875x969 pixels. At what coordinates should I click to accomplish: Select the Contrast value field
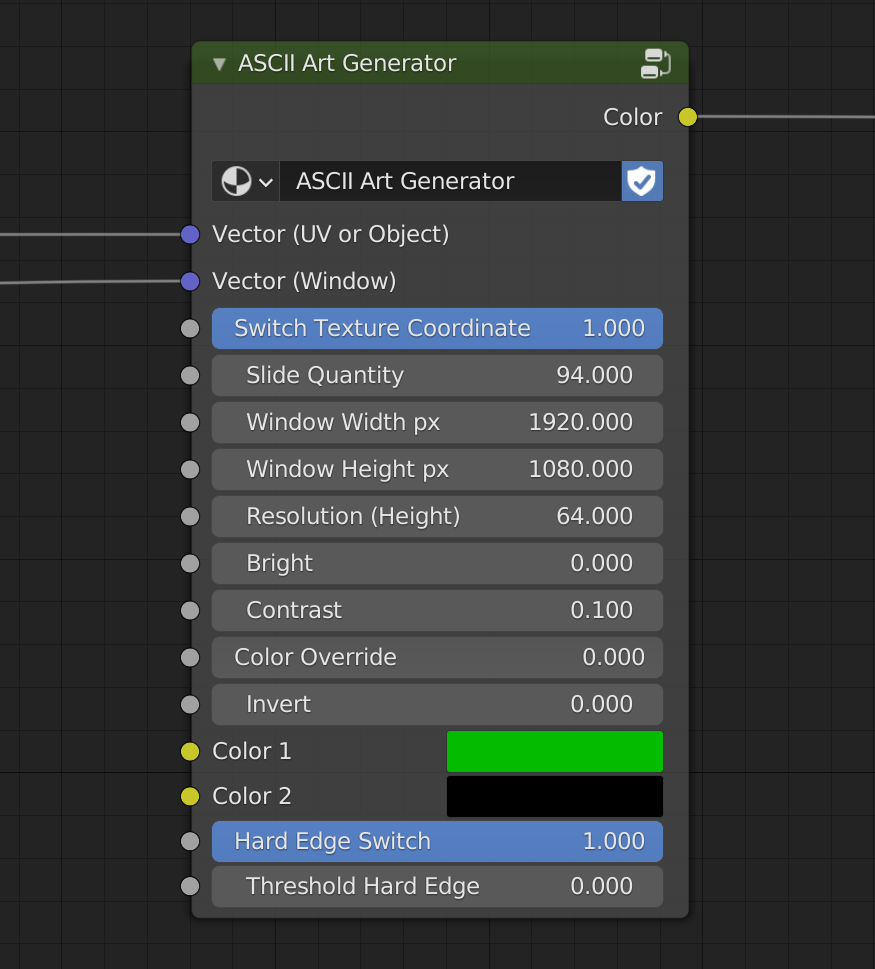pyautogui.click(x=437, y=610)
